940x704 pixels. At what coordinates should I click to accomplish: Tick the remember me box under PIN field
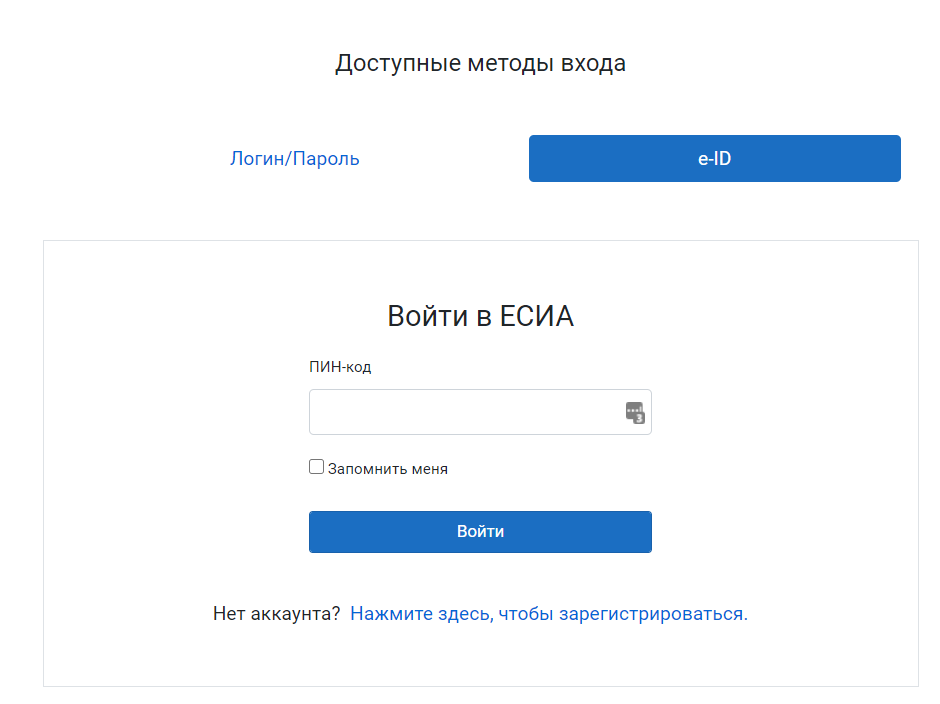tap(317, 467)
